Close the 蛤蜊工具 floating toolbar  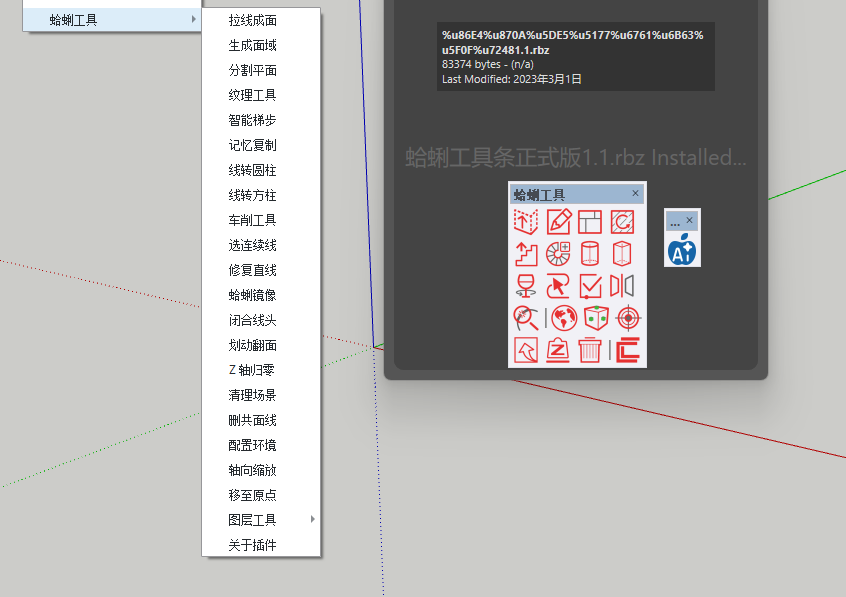pyautogui.click(x=635, y=194)
